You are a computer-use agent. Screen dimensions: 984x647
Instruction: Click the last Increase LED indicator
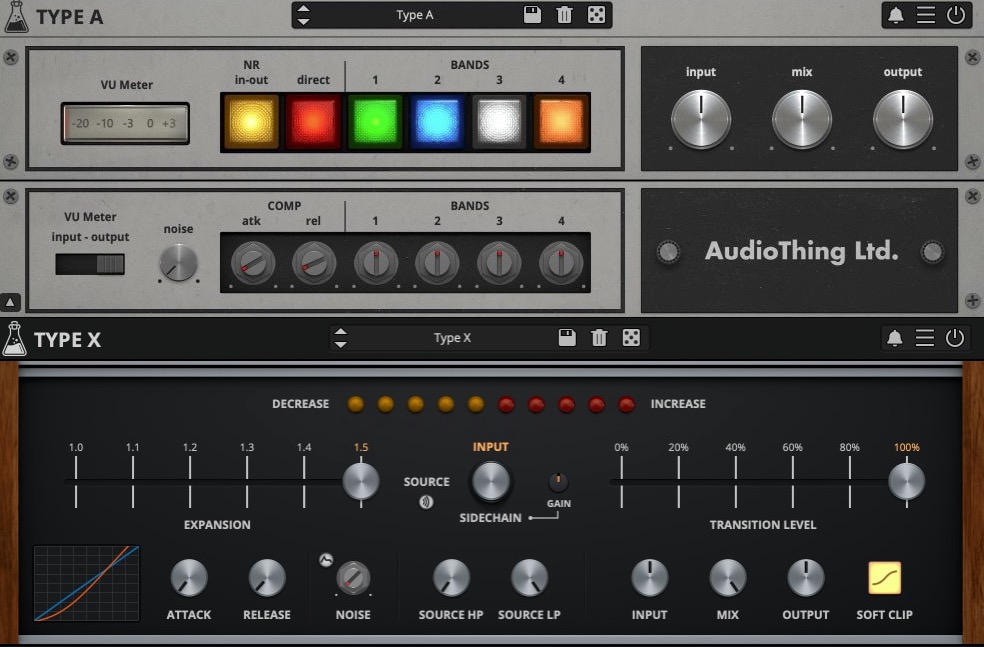(626, 404)
